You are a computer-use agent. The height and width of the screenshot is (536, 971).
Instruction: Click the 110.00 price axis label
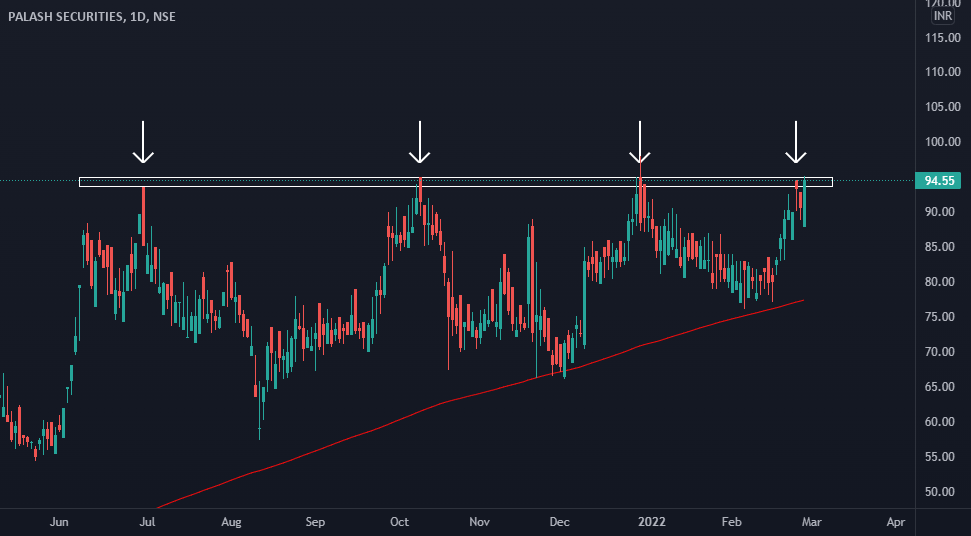pyautogui.click(x=943, y=72)
